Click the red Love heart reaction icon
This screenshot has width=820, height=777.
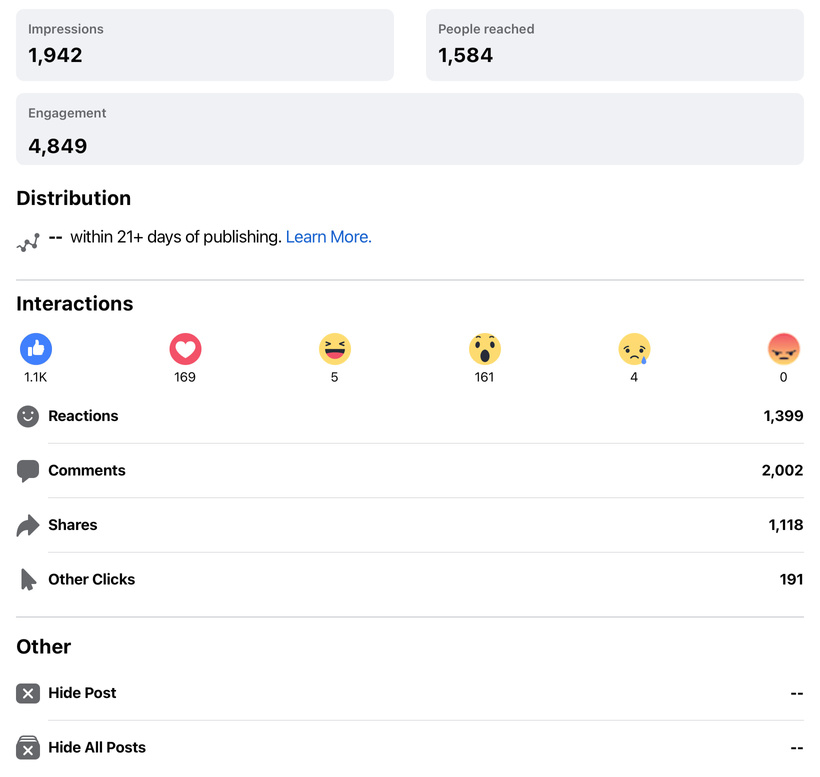185,349
